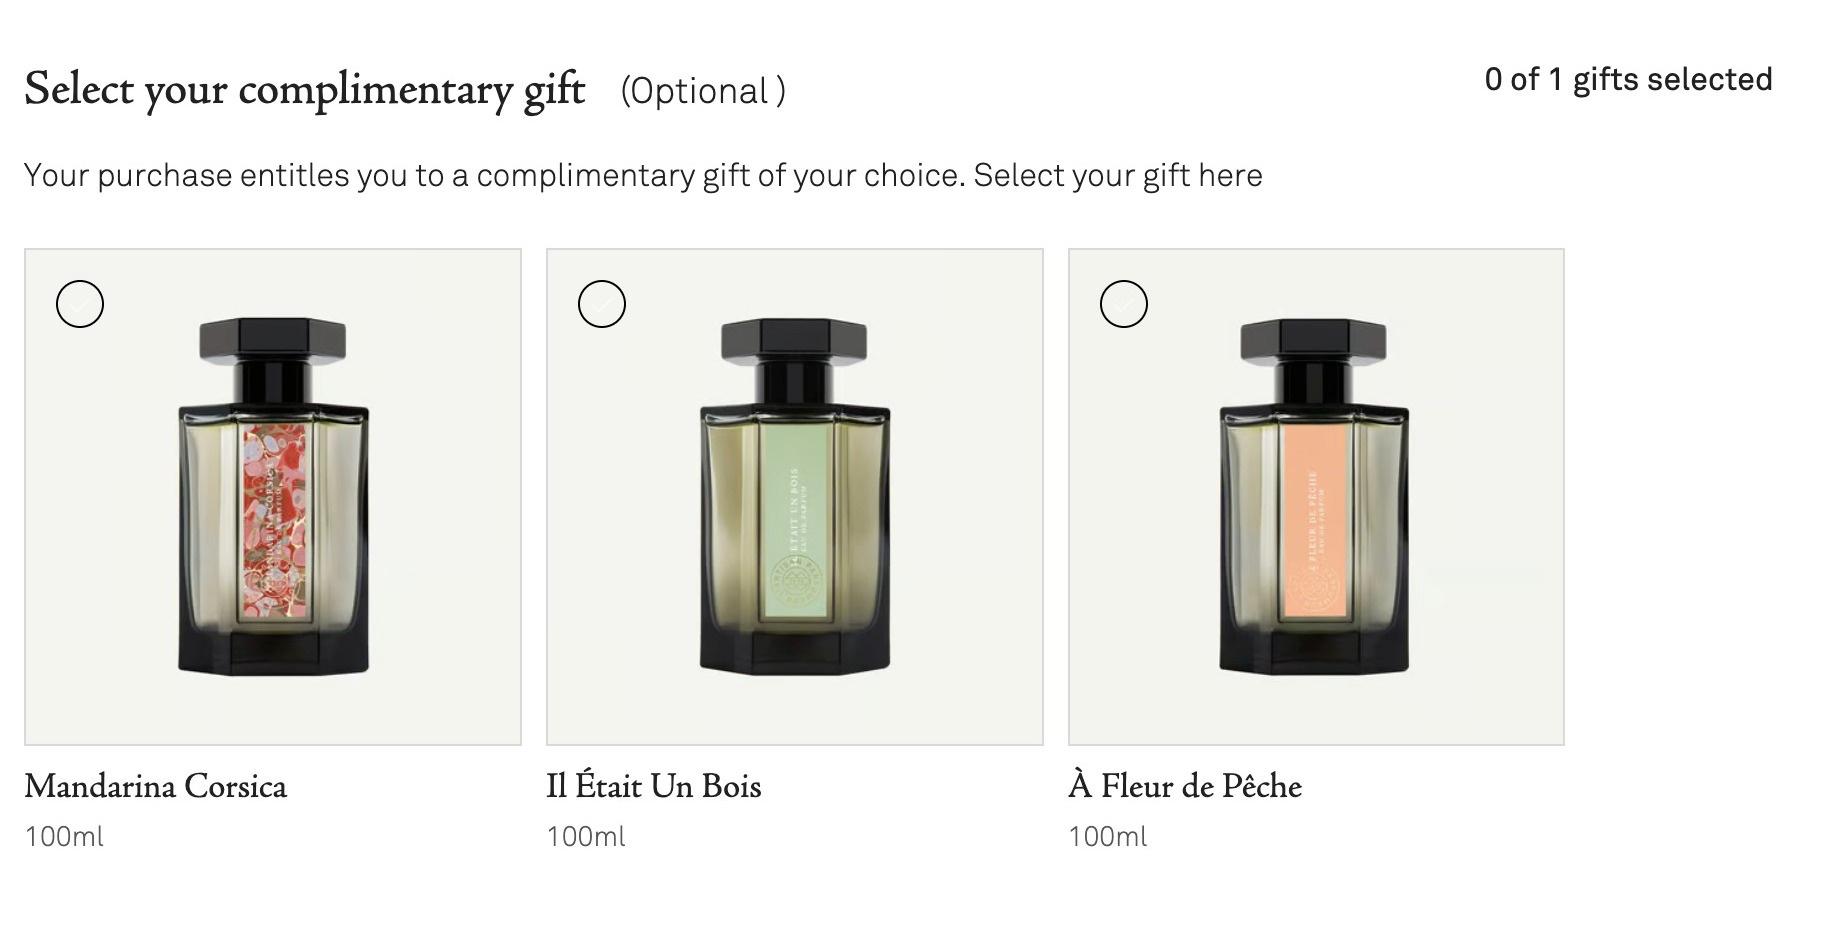Open the Il Était Un Bois product title
The height and width of the screenshot is (942, 1838).
(654, 786)
